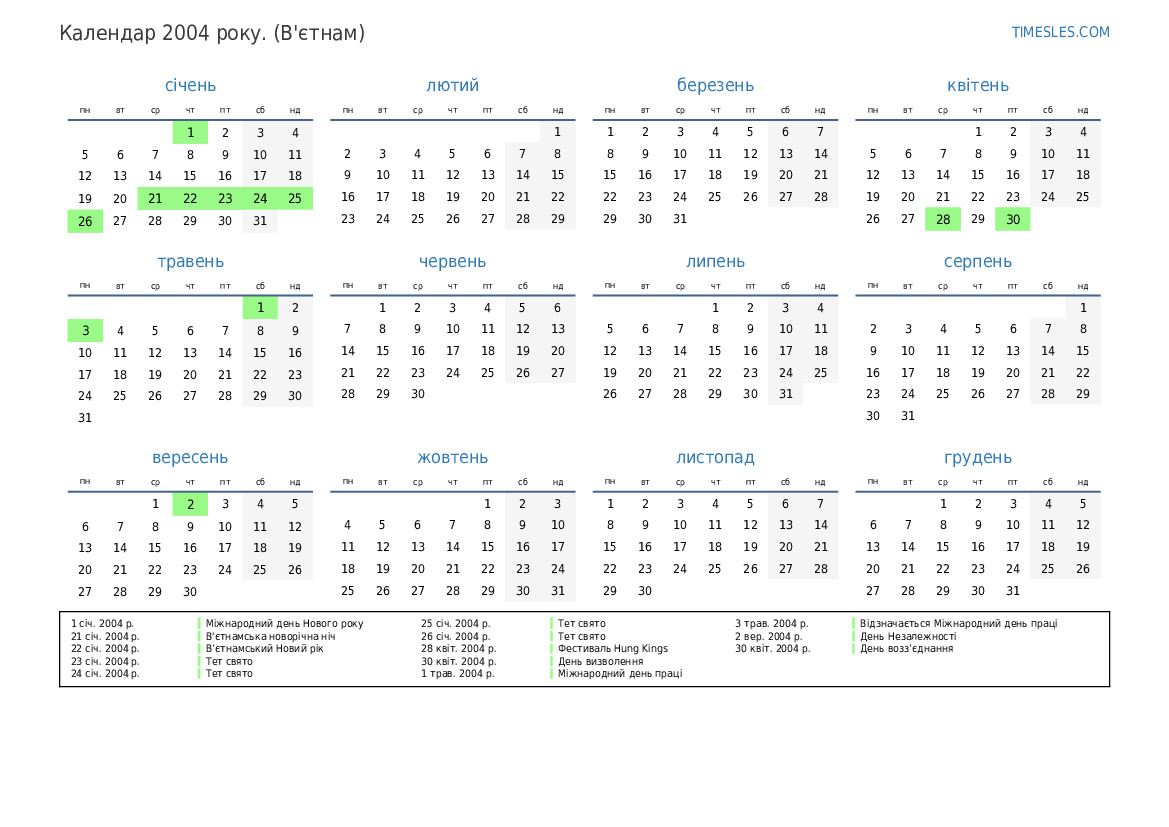
Task: Click date 31 in серпень
Action: (907, 416)
